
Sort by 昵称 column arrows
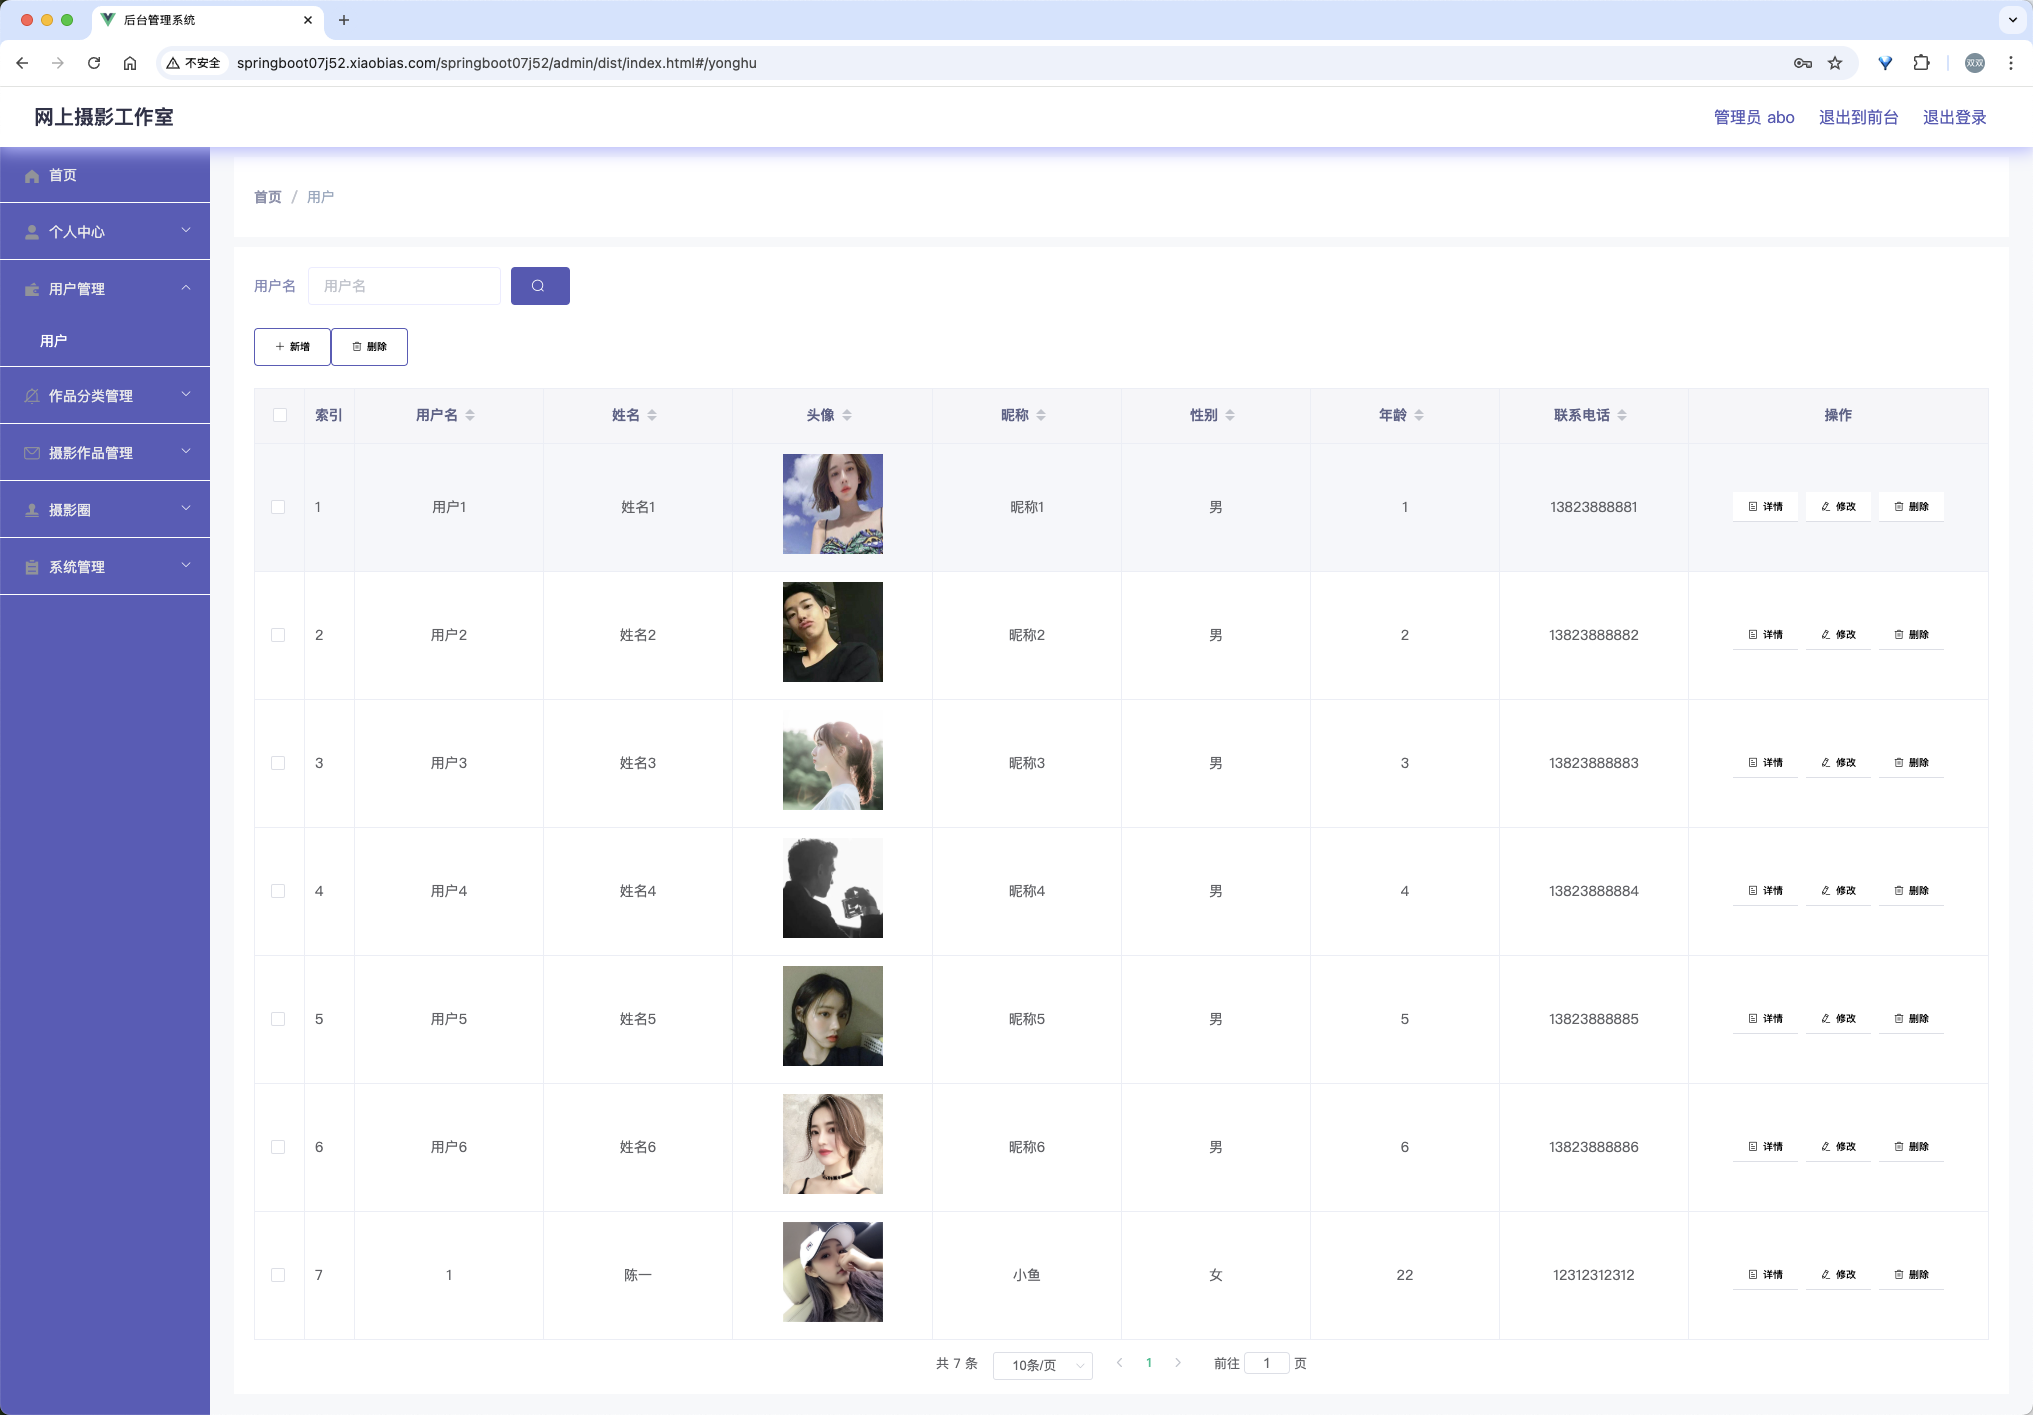(x=1041, y=415)
